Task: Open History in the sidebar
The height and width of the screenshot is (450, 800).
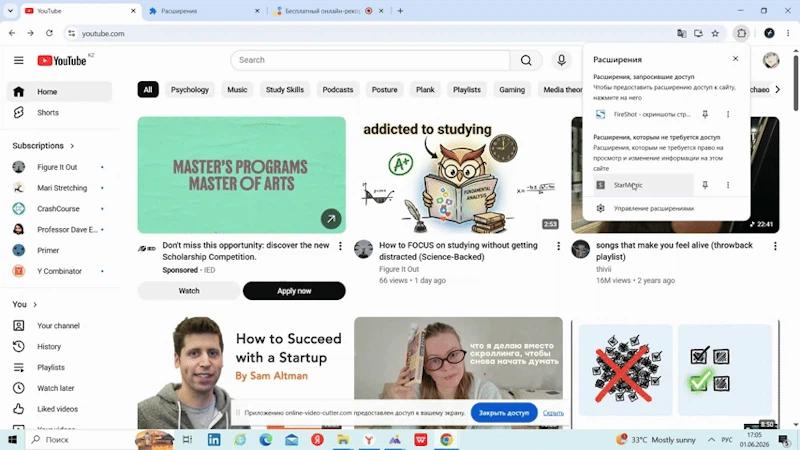Action: [60, 346]
